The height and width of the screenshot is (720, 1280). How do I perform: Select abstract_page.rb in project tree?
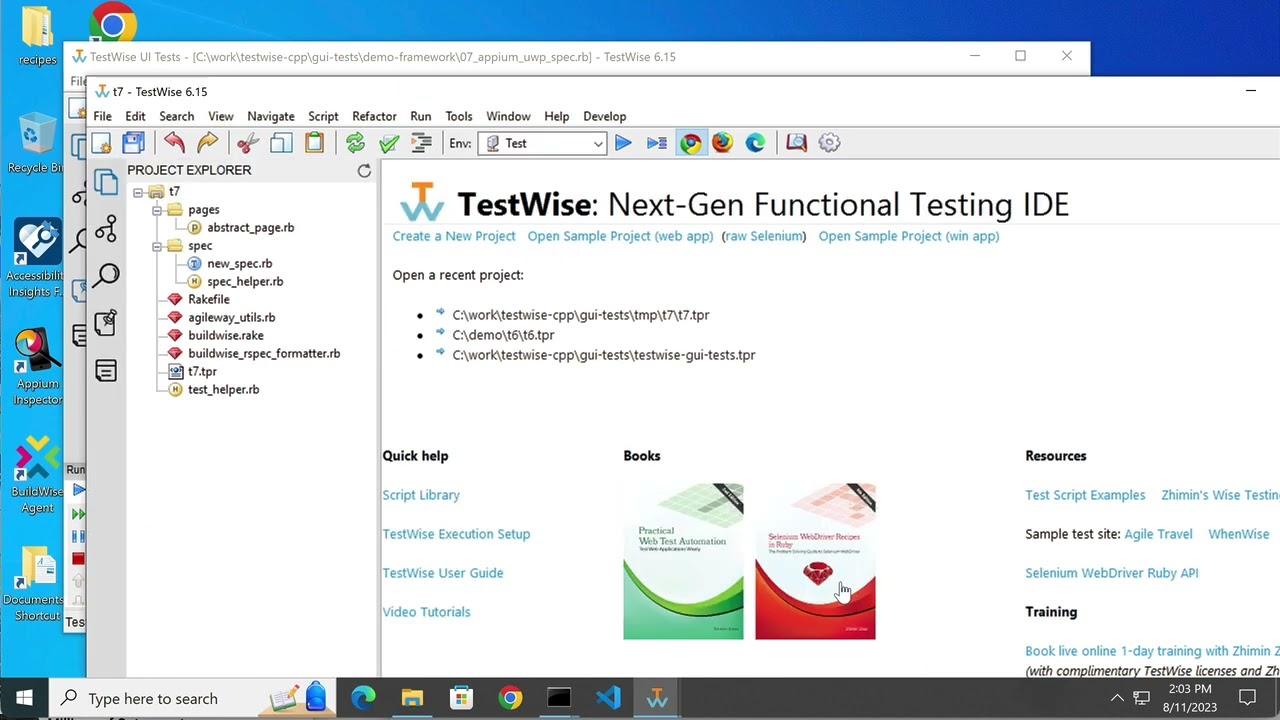tap(250, 228)
